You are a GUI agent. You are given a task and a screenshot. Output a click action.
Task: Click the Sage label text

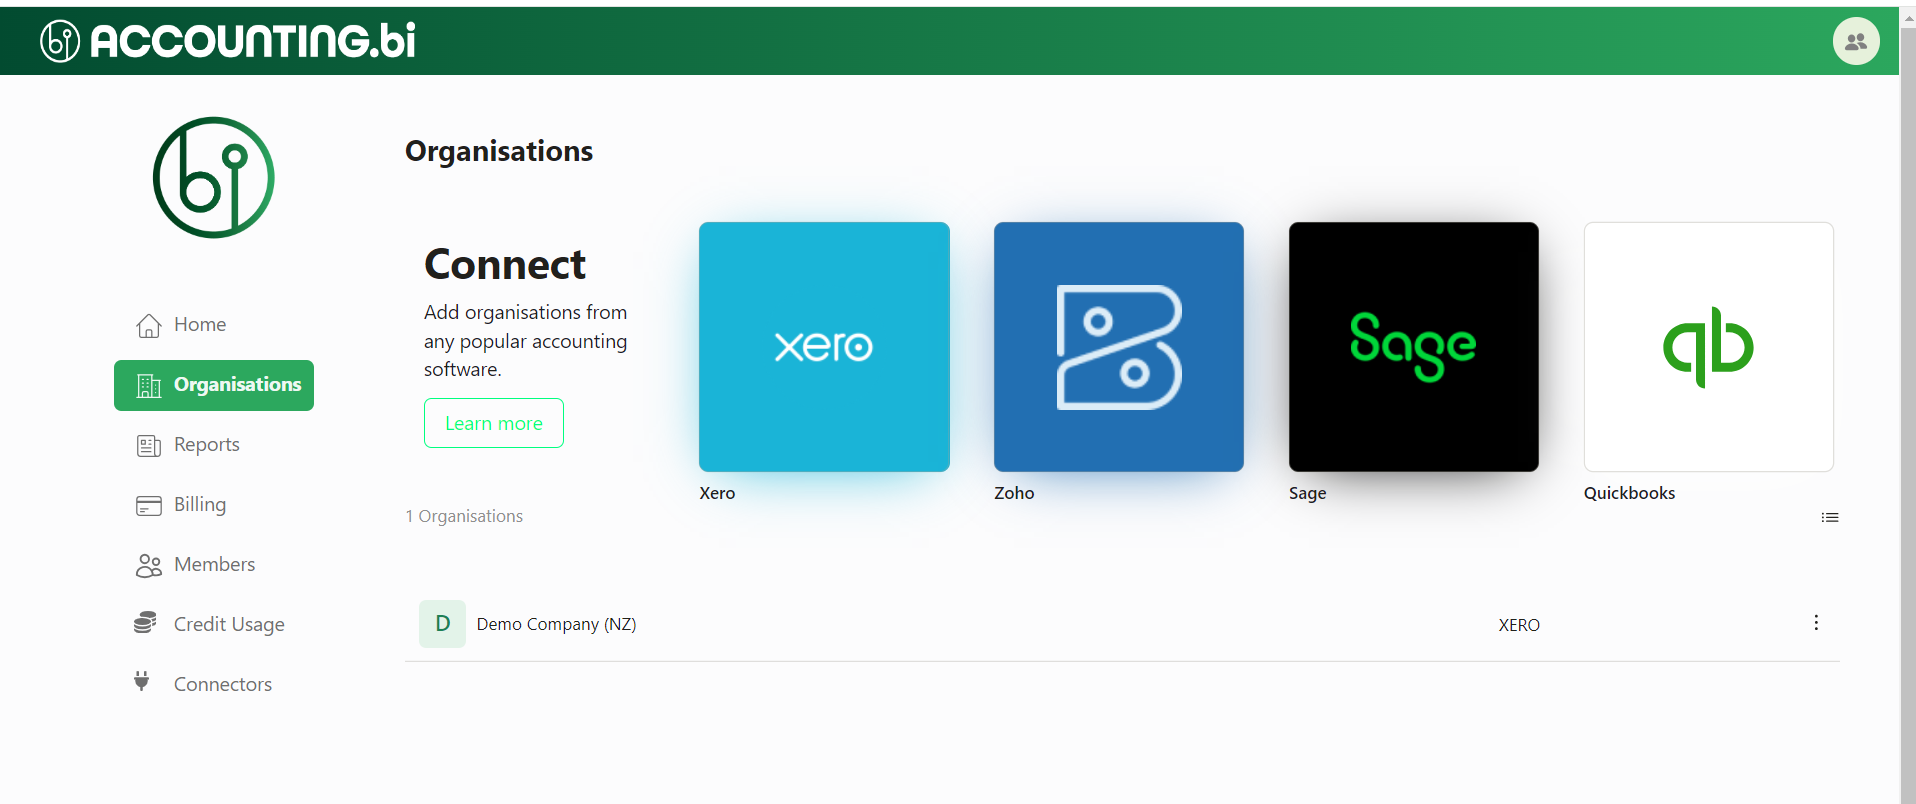tap(1308, 494)
